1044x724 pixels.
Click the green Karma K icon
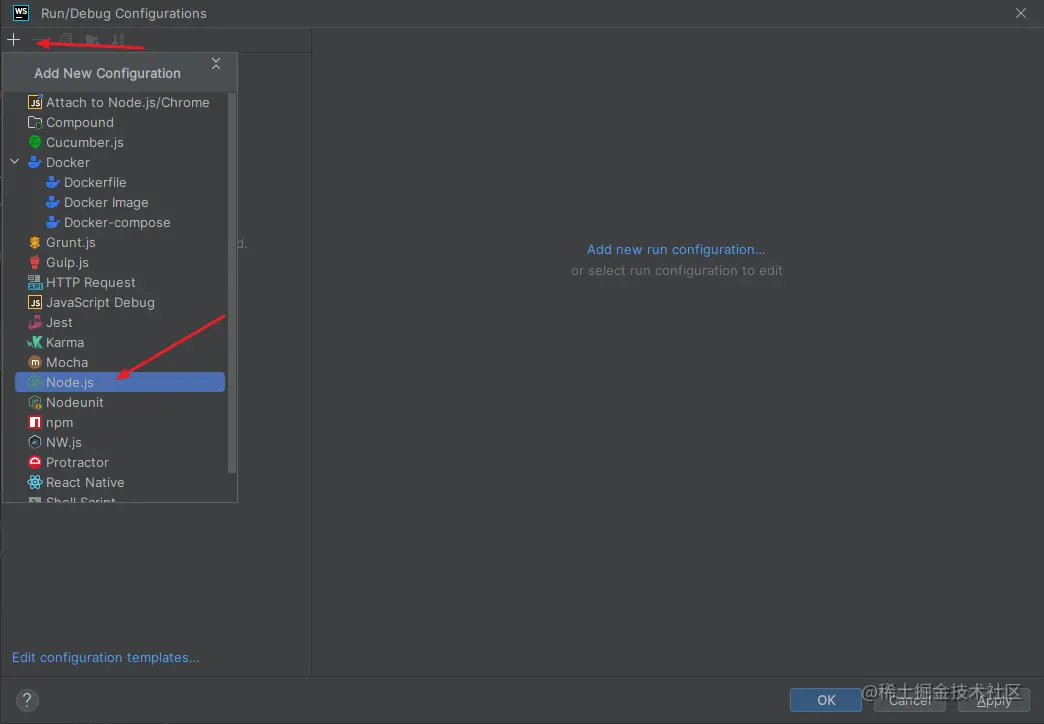click(x=35, y=342)
